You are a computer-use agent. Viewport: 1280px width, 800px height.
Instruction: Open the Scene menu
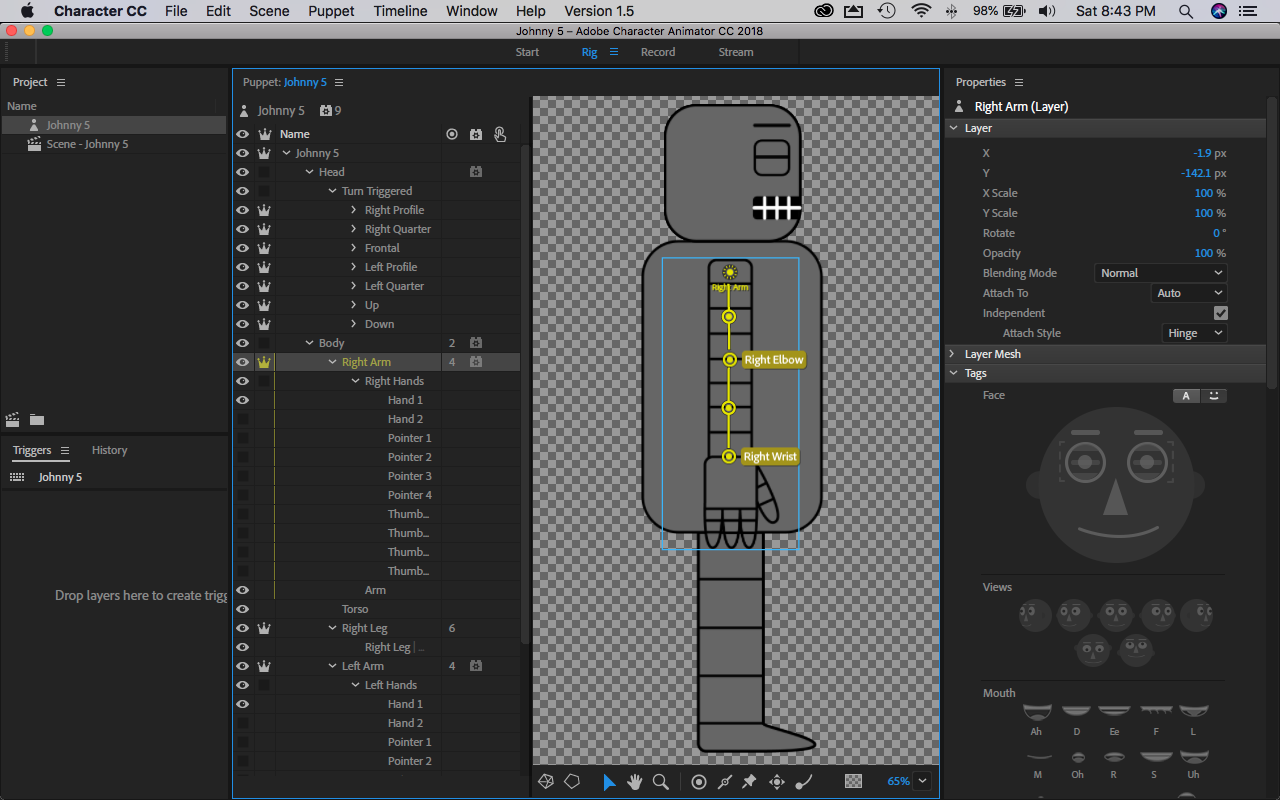pos(269,11)
